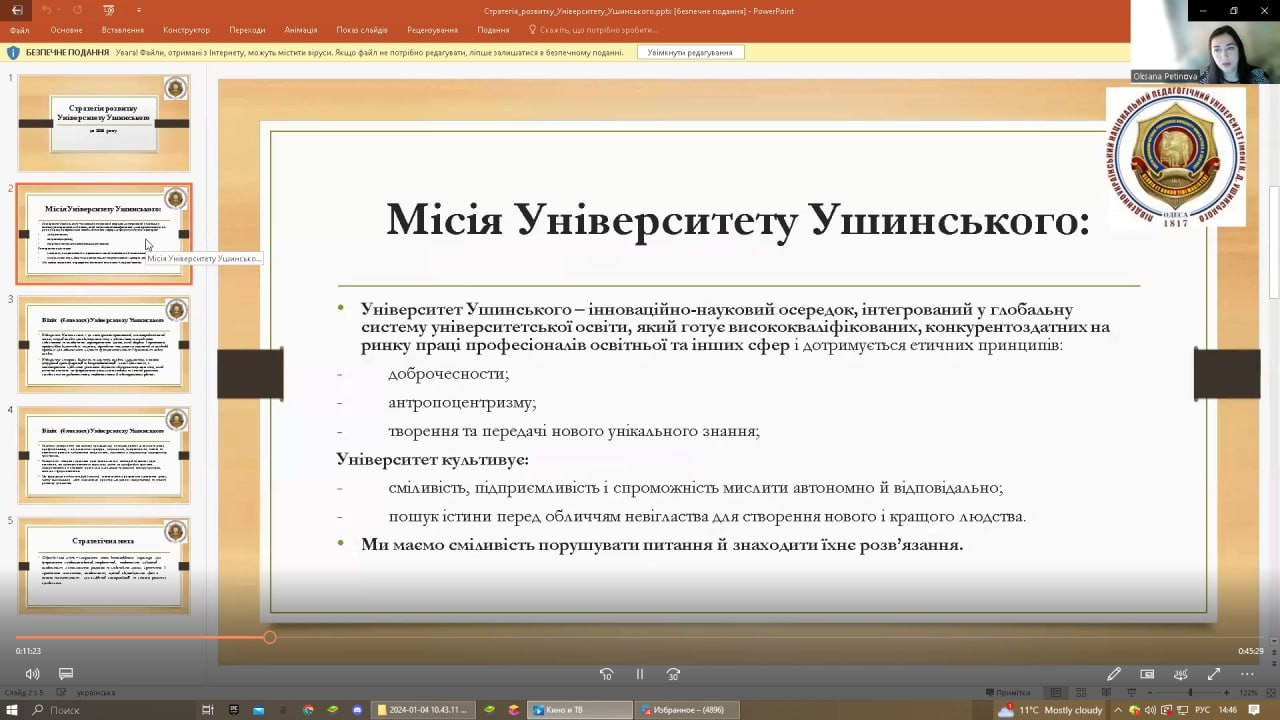The height and width of the screenshot is (720, 1280).
Task: Open the Windows notification center
Action: pyautogui.click(x=1254, y=710)
